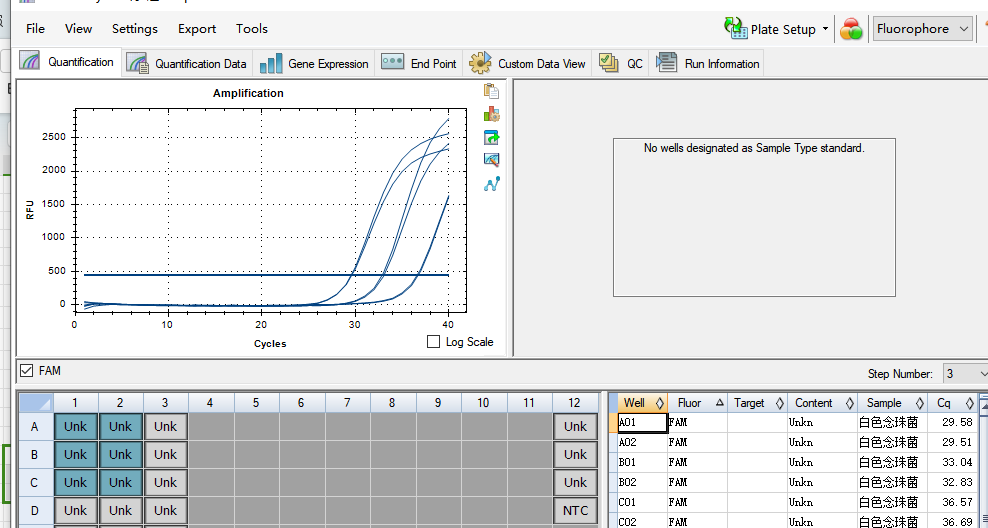The width and height of the screenshot is (988, 528).
Task: Uncheck the FAM fluorophore checkbox
Action: (x=26, y=370)
